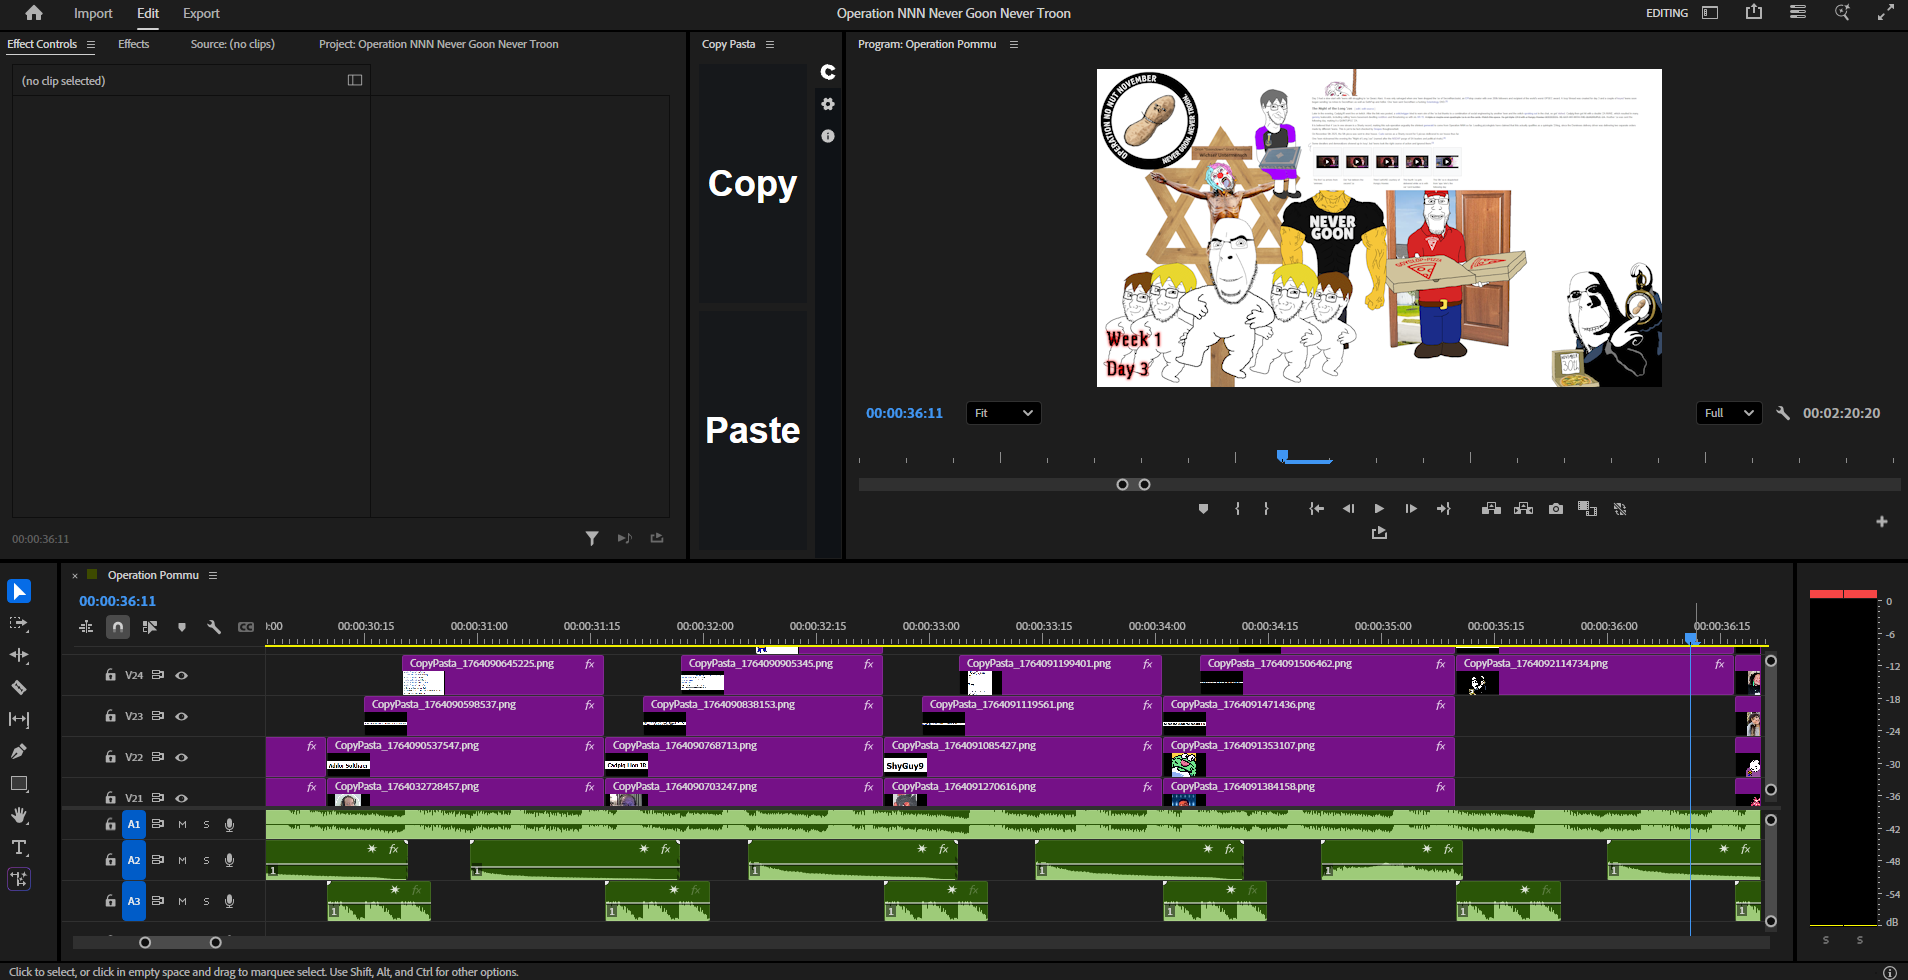Hide track V24 with eye icon
The height and width of the screenshot is (980, 1908).
coord(182,676)
